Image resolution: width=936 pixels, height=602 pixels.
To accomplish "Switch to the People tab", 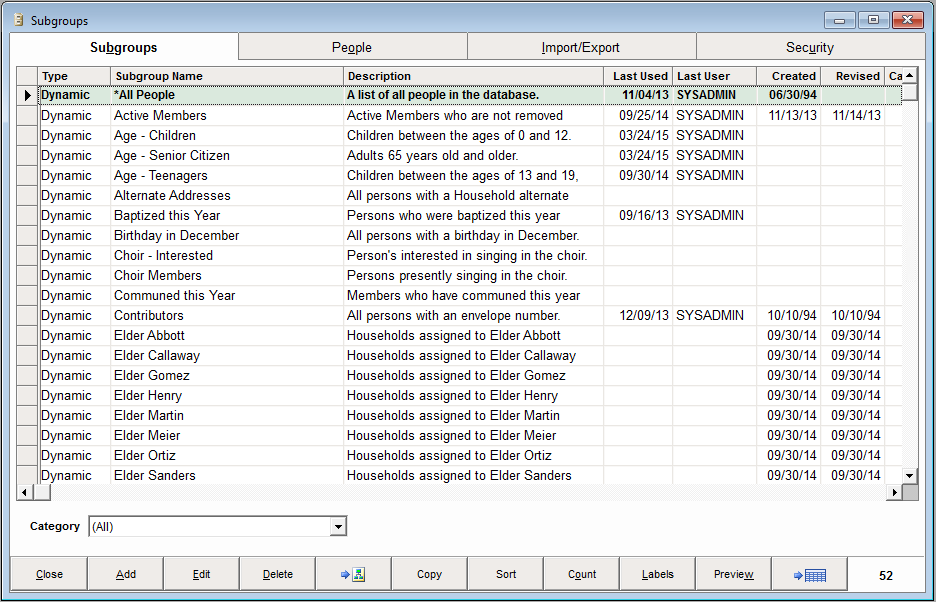I will pos(352,47).
